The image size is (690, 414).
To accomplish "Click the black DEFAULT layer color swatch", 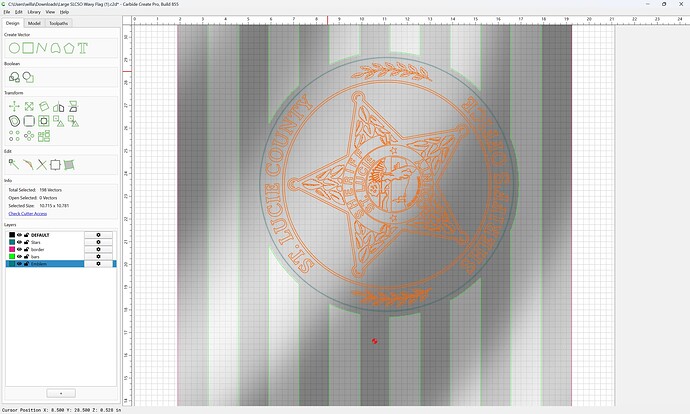I will 12,235.
